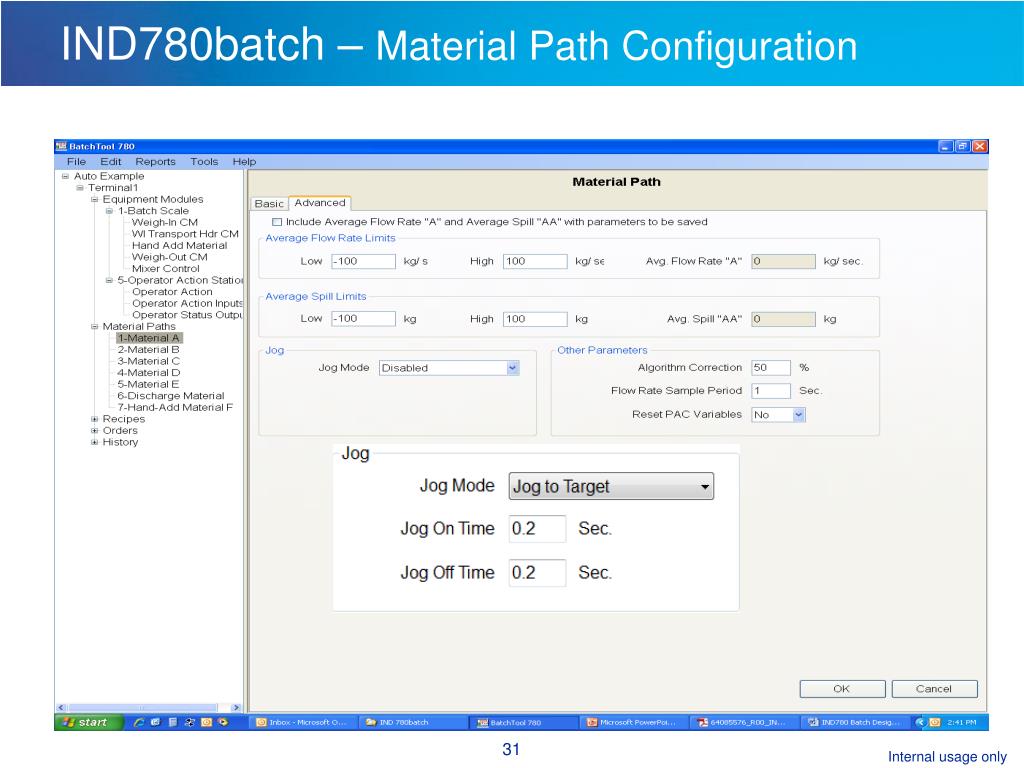Click the Windows start button
Screen dimensions: 1024x768
pyautogui.click(x=89, y=722)
